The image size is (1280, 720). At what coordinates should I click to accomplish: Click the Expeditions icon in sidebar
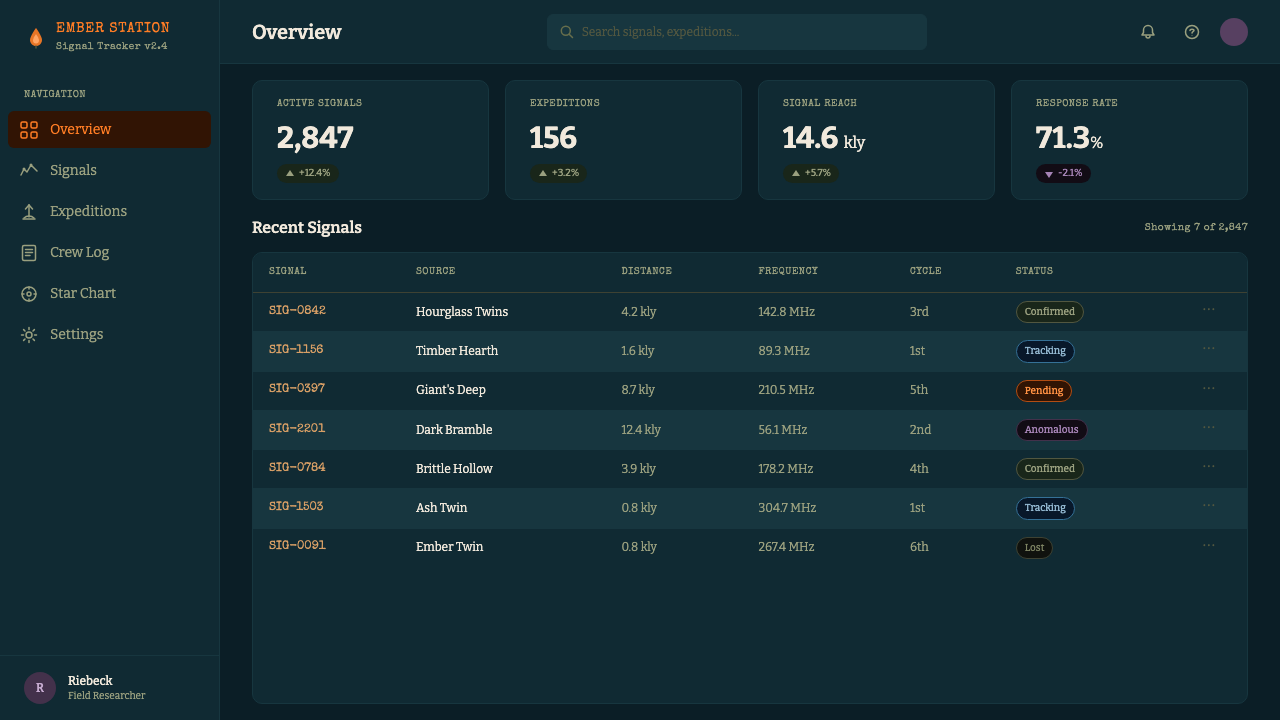click(29, 212)
